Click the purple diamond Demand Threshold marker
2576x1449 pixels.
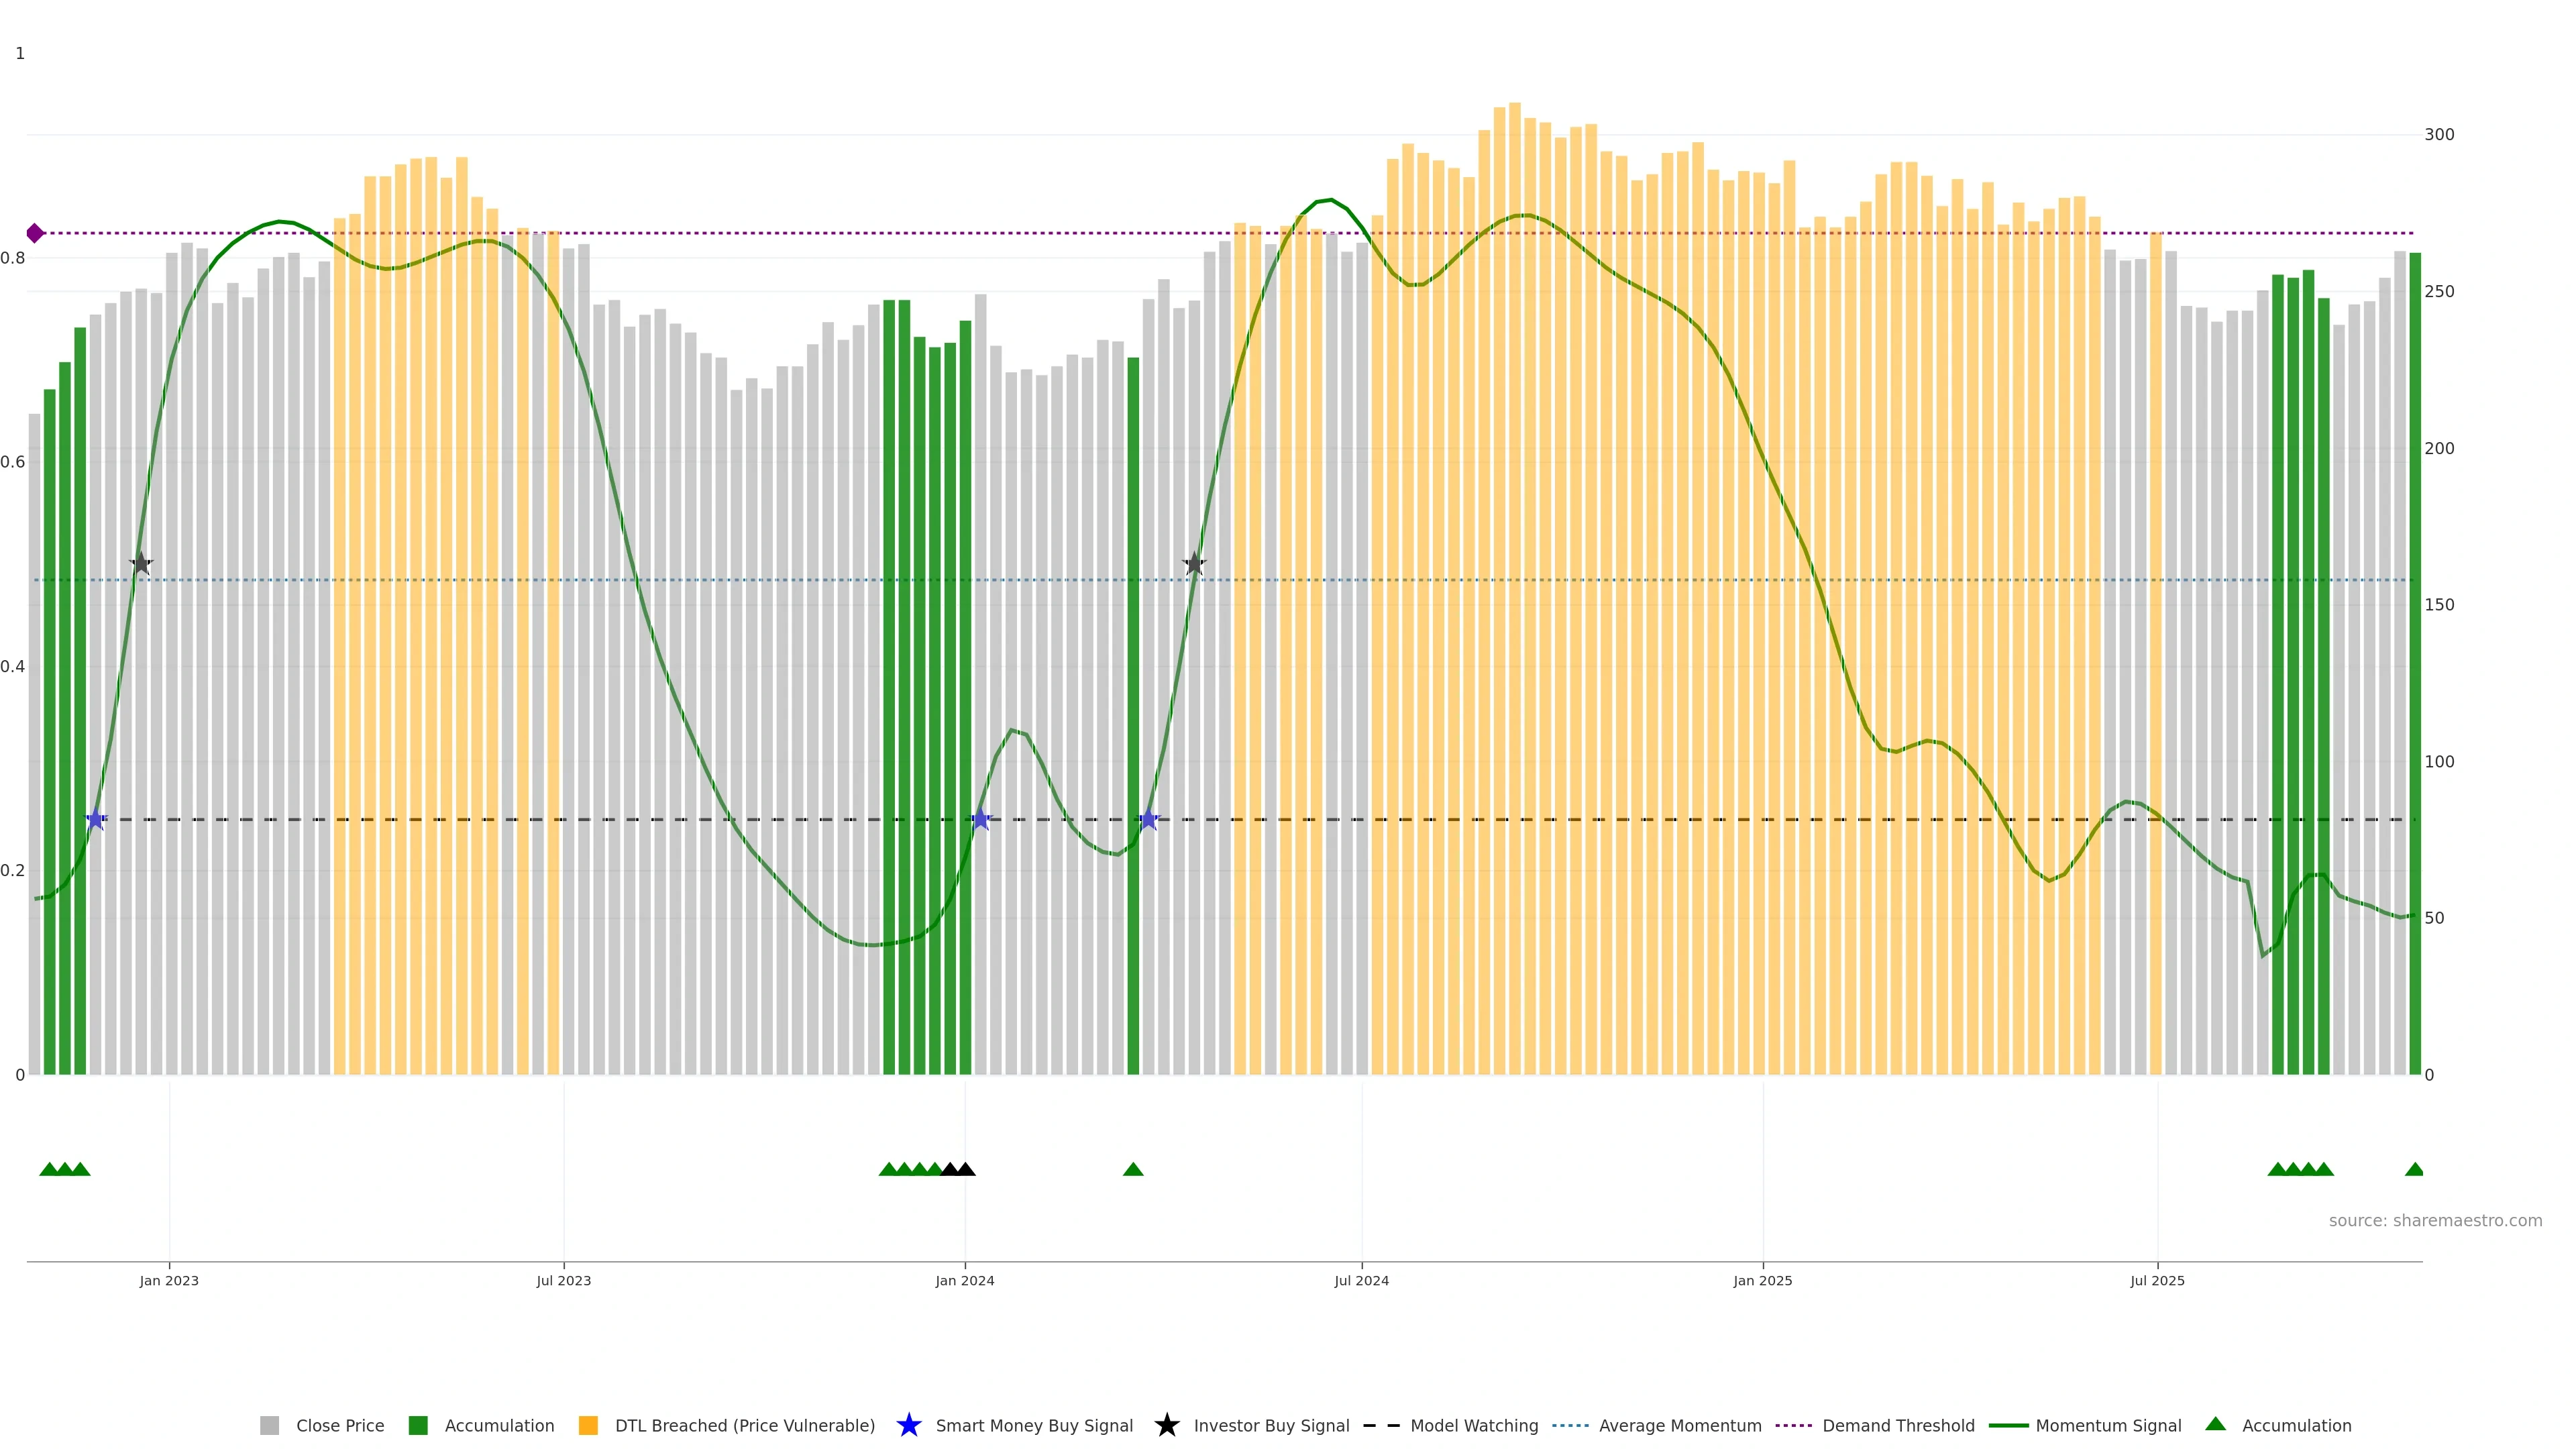coord(35,233)
